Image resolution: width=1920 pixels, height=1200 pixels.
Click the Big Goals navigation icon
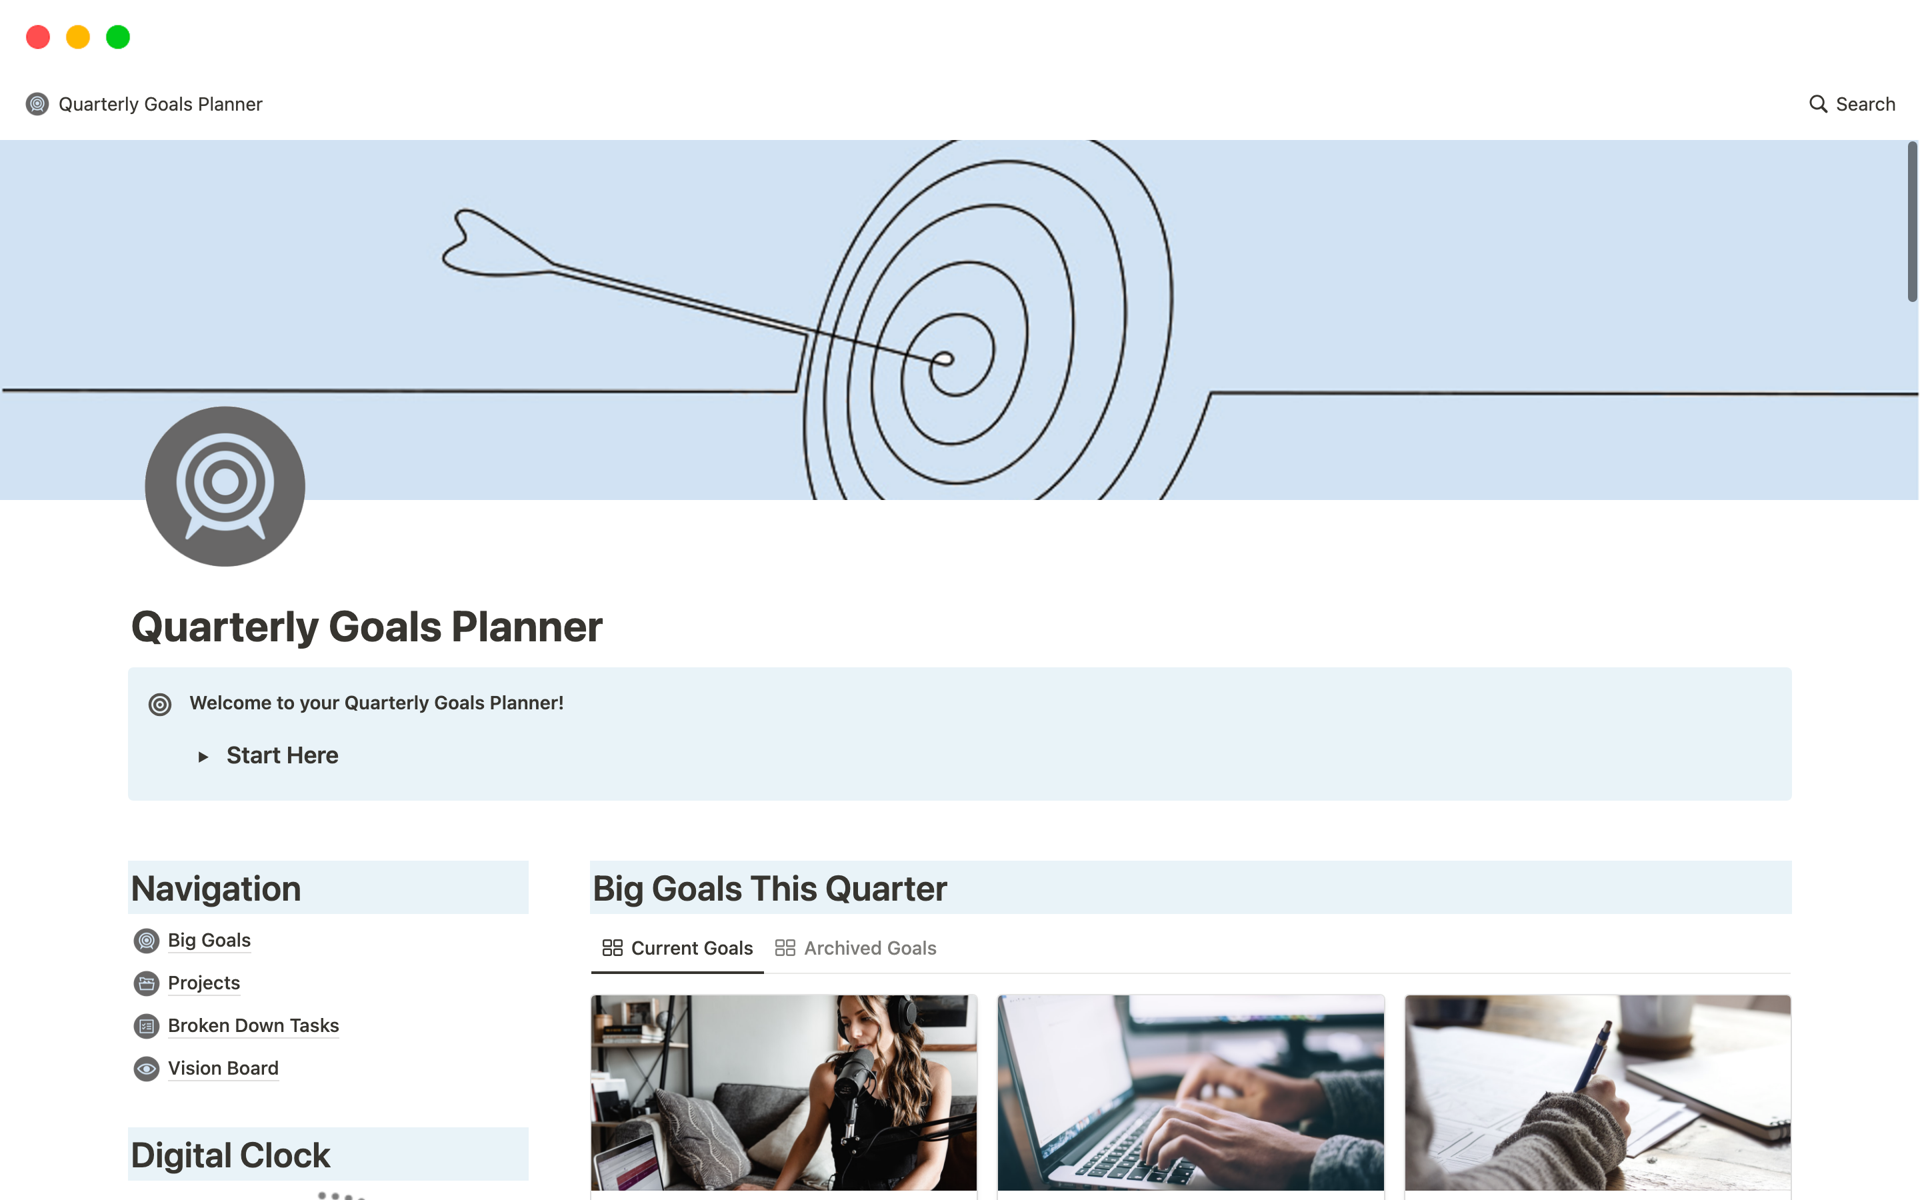(x=147, y=939)
